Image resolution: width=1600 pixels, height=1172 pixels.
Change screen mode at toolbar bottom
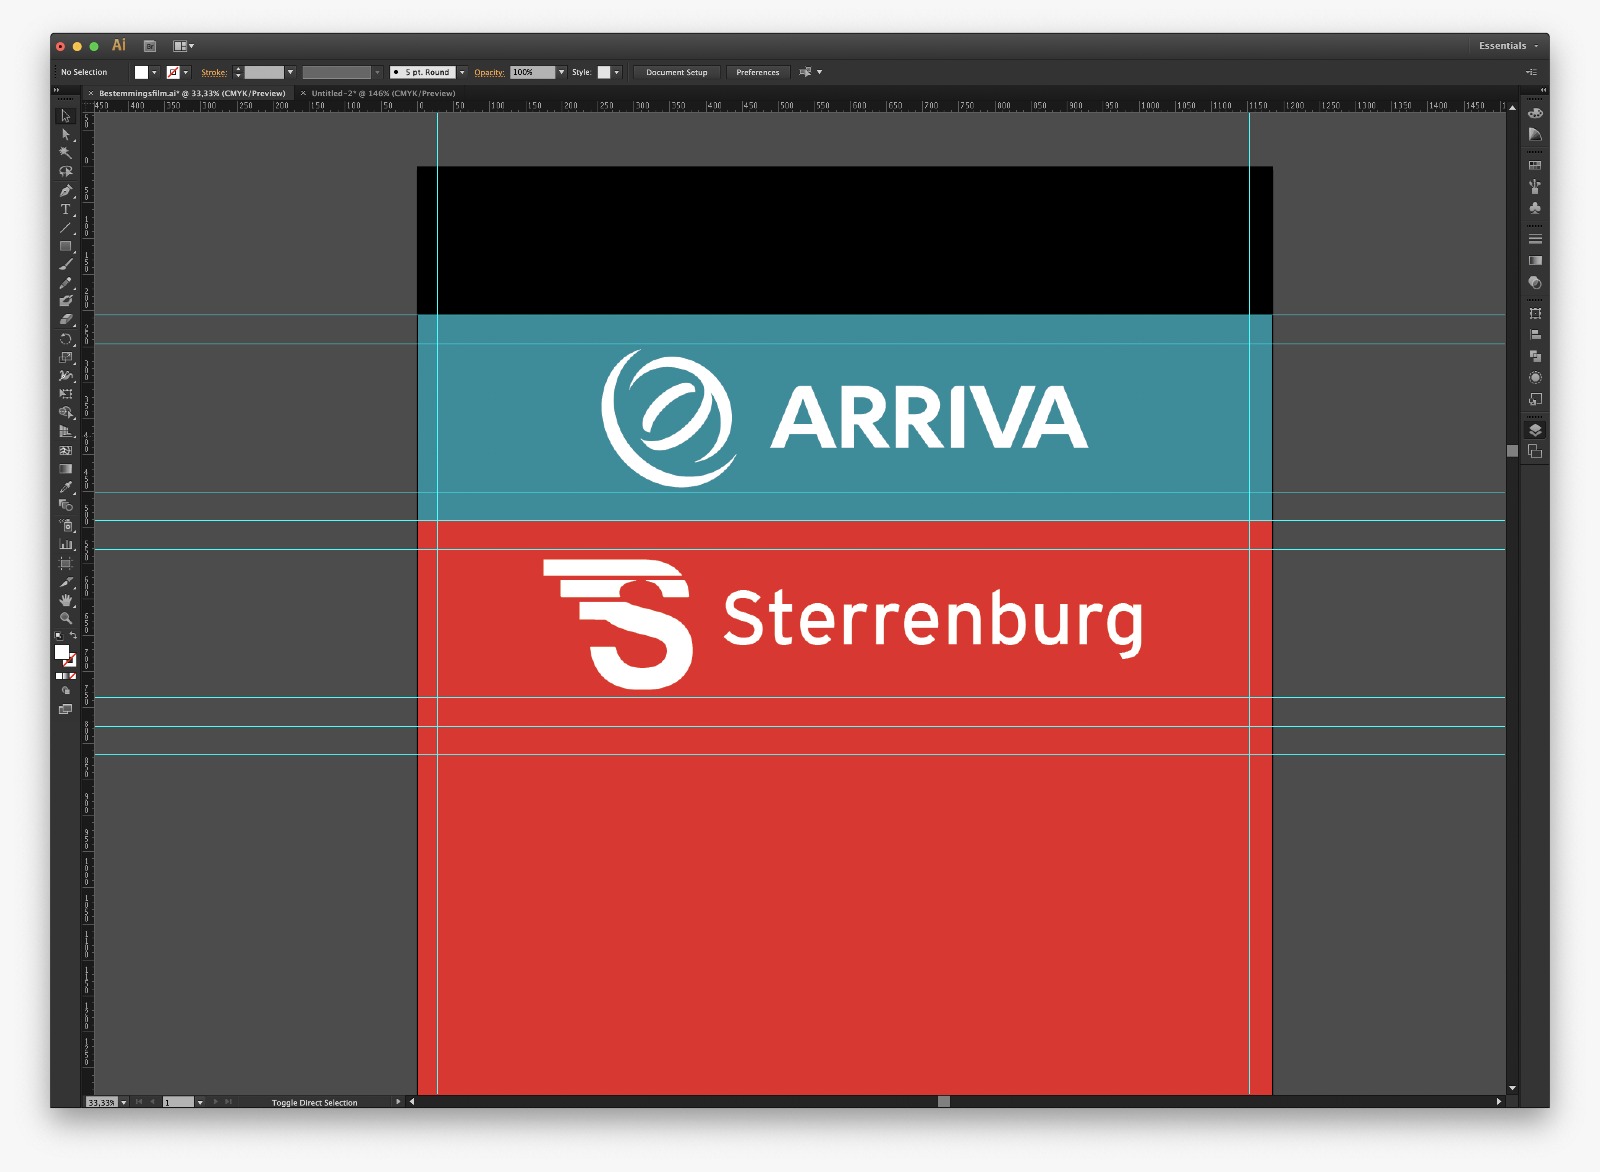(x=66, y=709)
